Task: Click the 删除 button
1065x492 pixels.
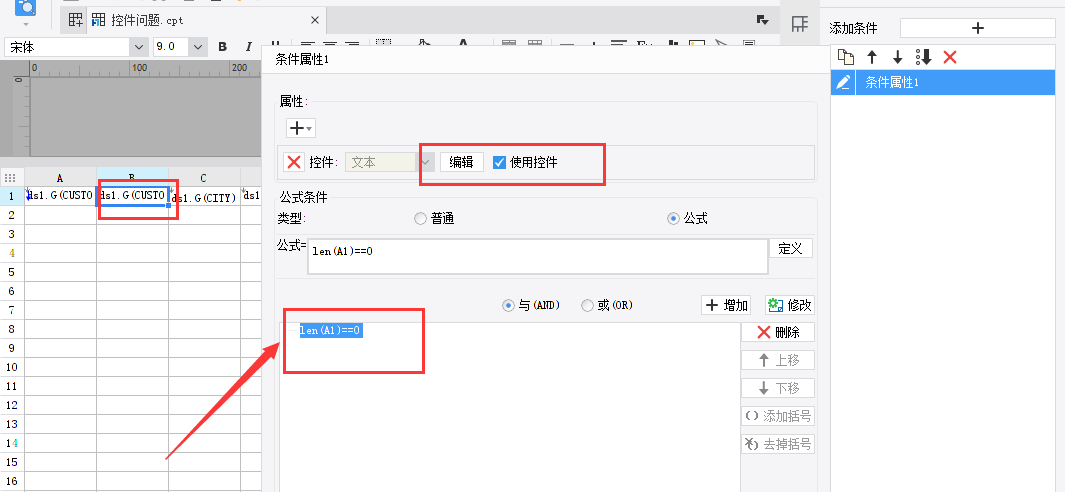Action: [x=778, y=332]
